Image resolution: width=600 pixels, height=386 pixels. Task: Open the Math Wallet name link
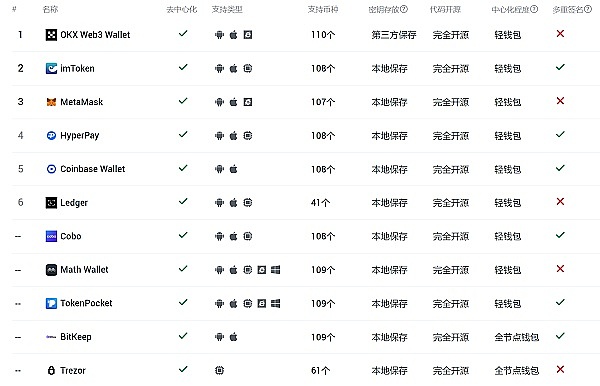(x=84, y=270)
